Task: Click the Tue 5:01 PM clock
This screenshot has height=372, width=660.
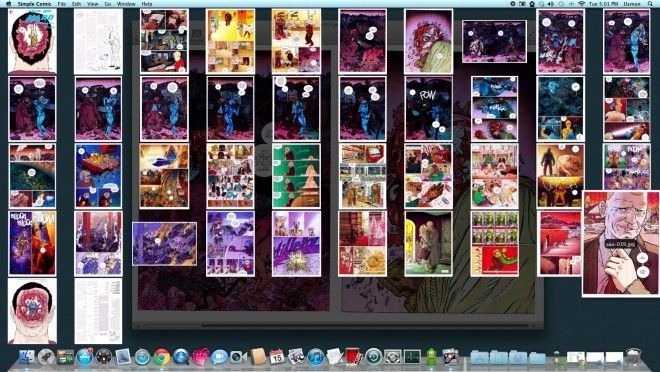Action: pyautogui.click(x=604, y=4)
